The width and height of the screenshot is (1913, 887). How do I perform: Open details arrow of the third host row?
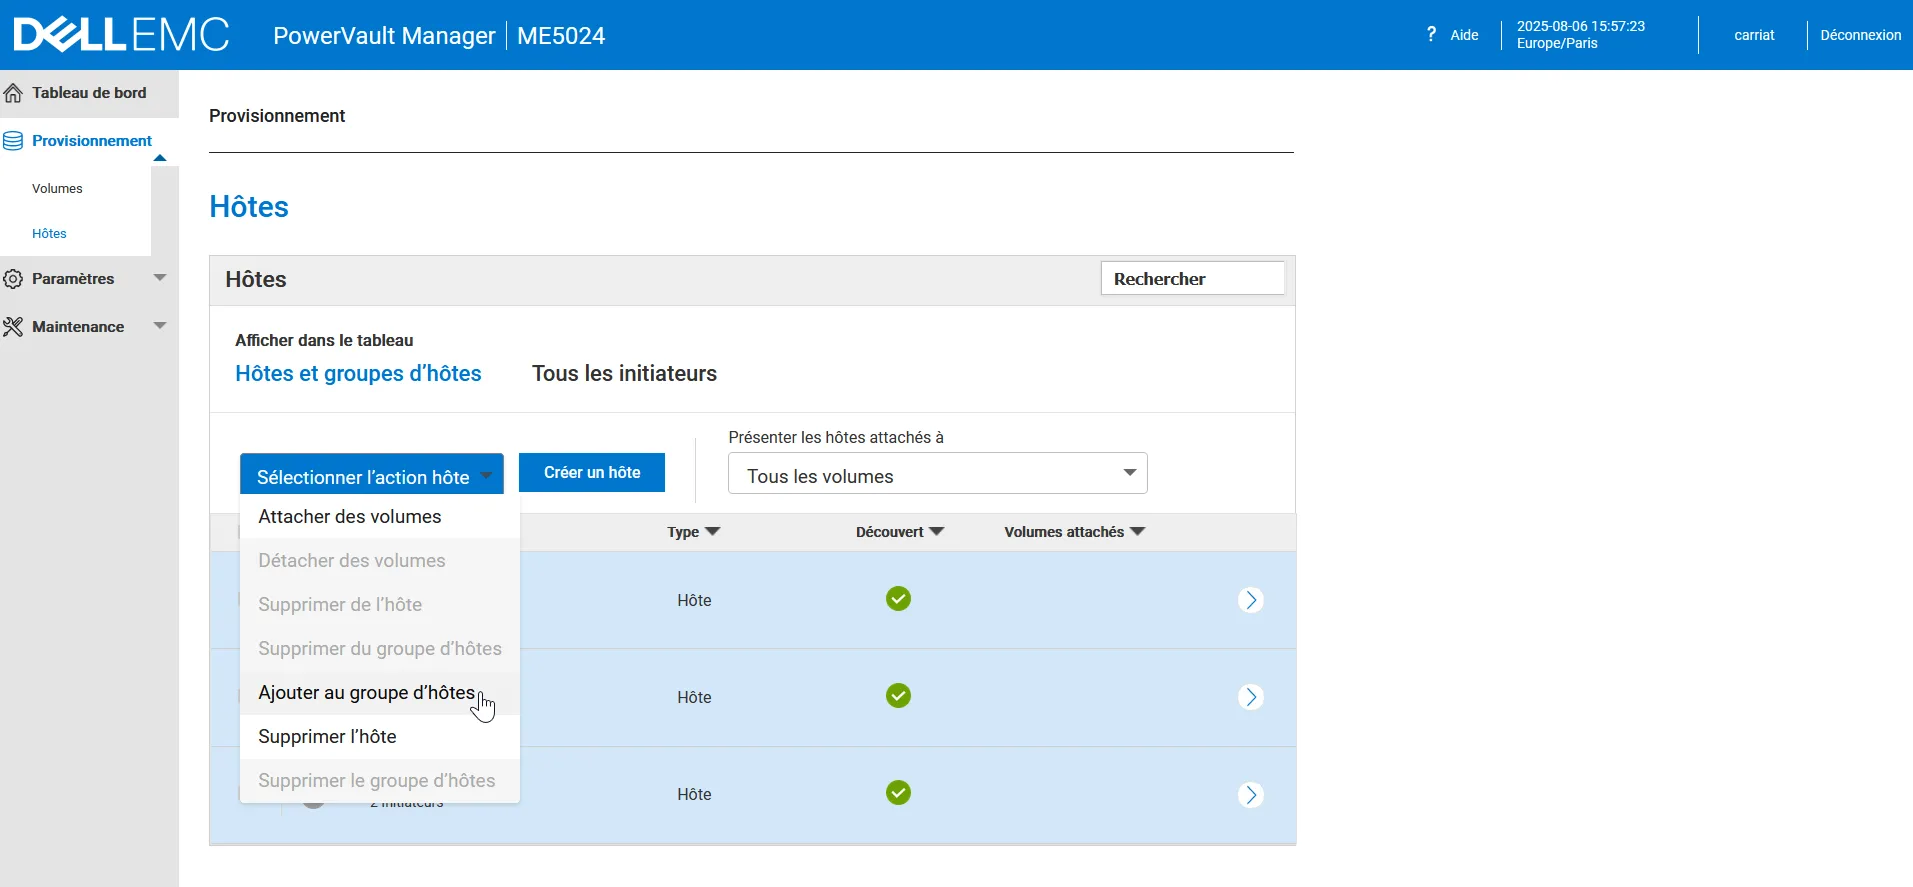(x=1250, y=795)
